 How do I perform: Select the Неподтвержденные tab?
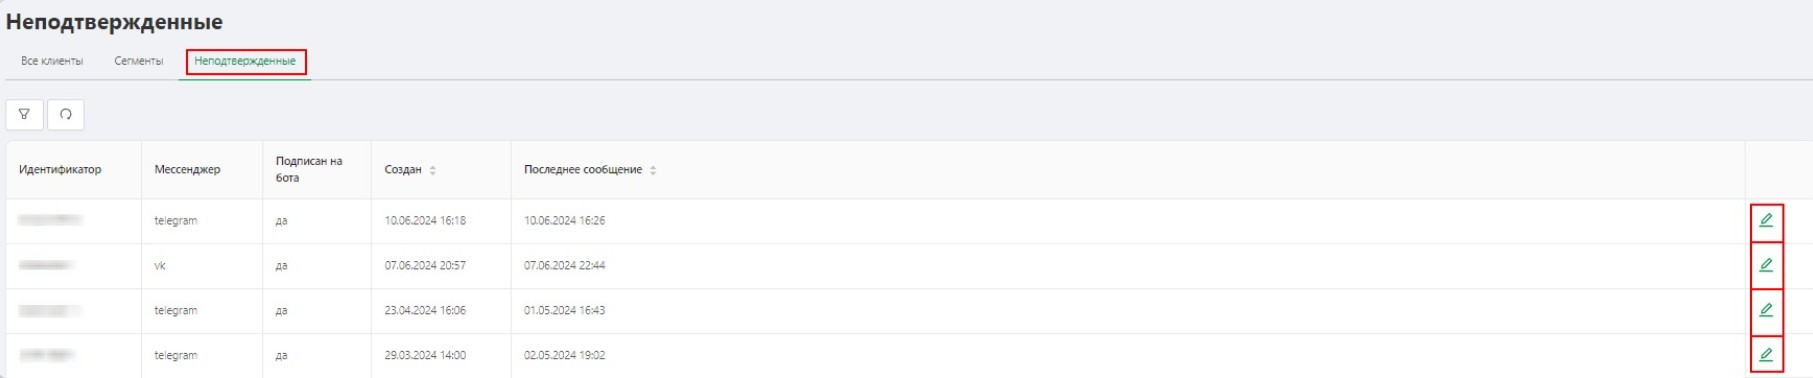(x=245, y=61)
